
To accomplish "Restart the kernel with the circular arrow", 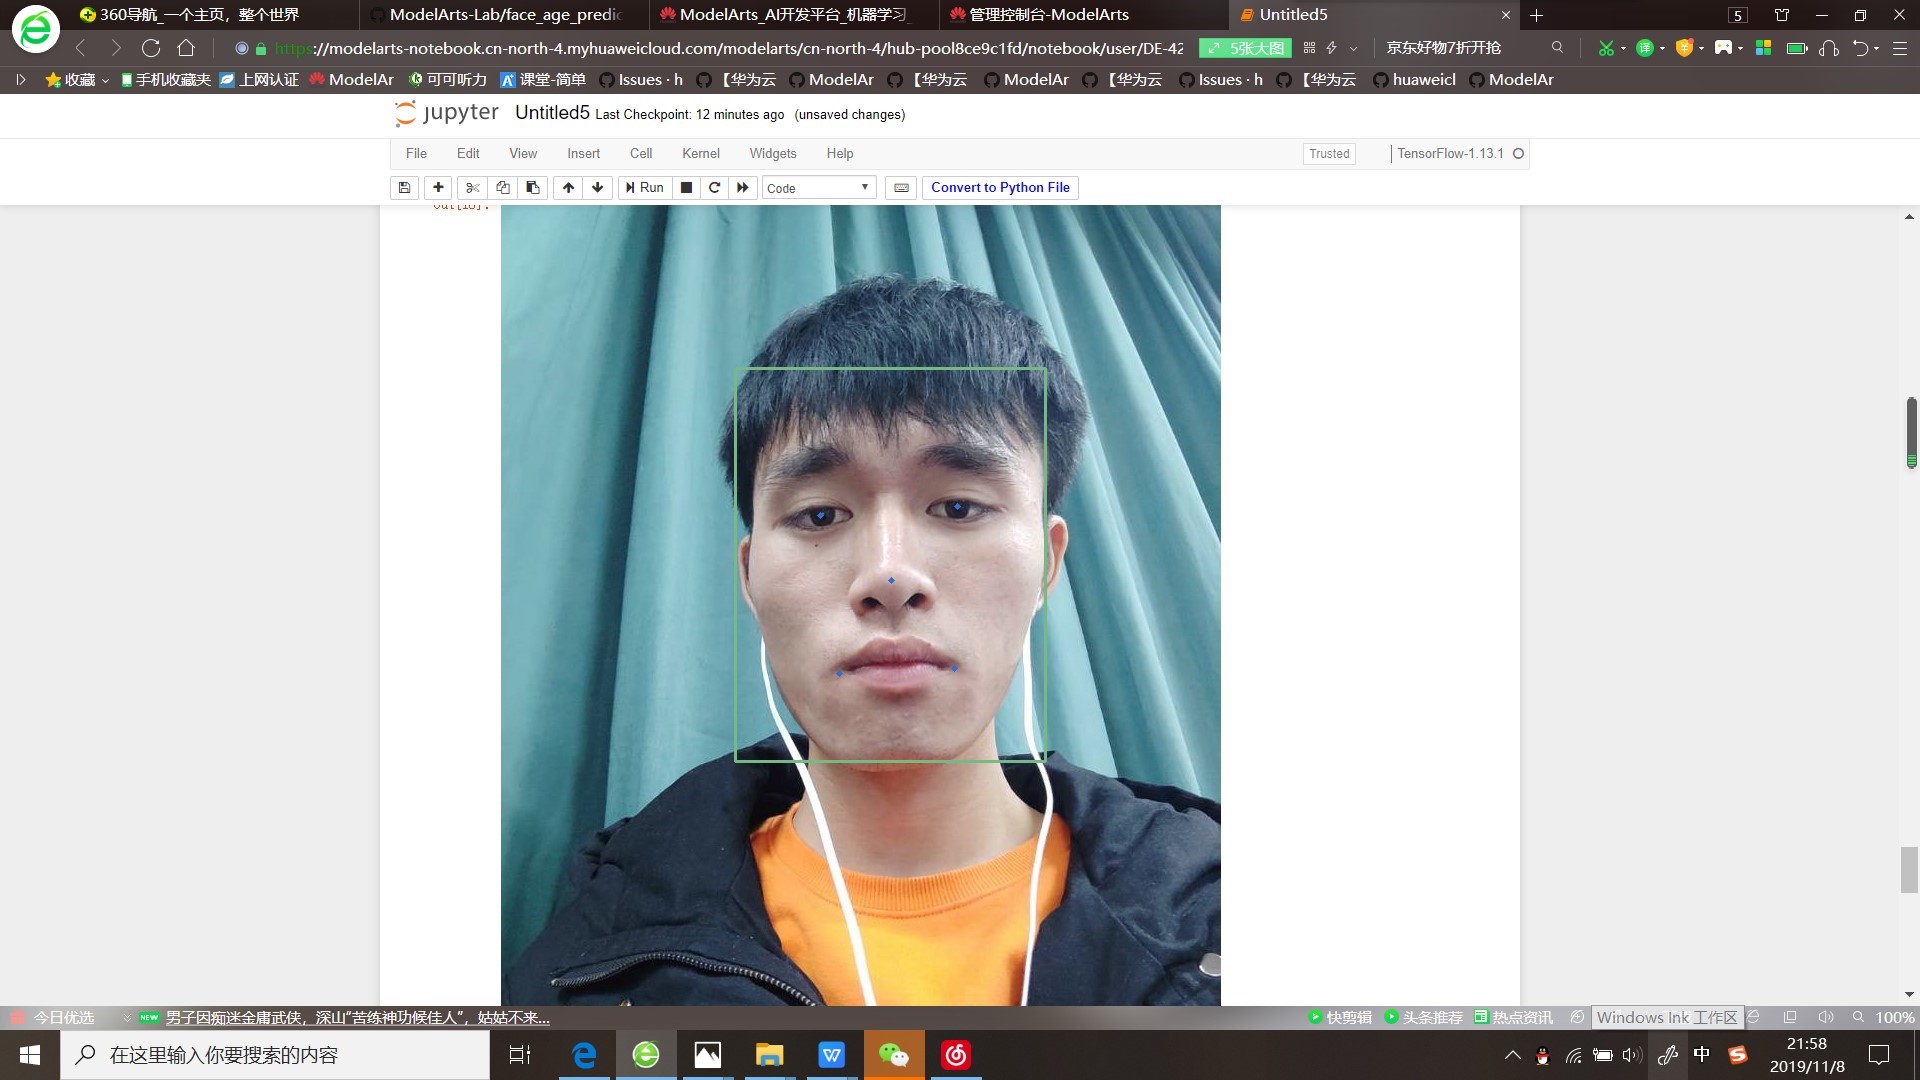I will pos(714,188).
